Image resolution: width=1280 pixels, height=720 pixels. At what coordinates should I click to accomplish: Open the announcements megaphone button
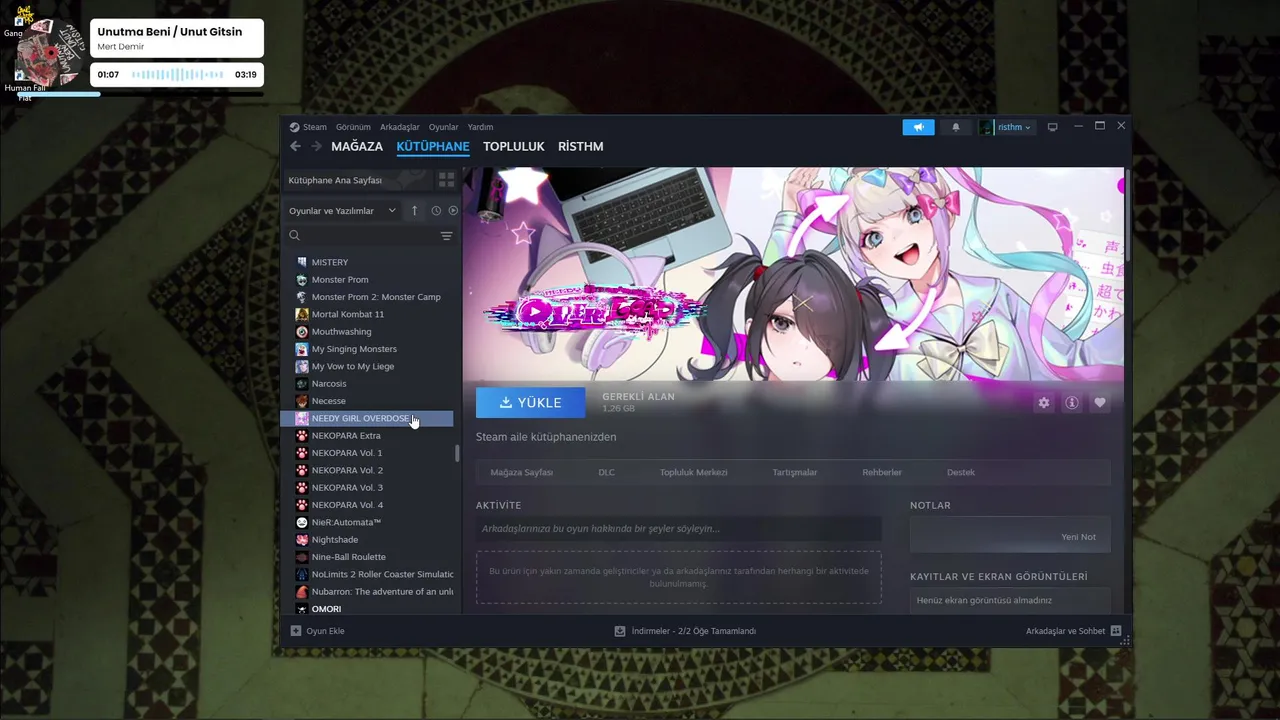[x=918, y=127]
